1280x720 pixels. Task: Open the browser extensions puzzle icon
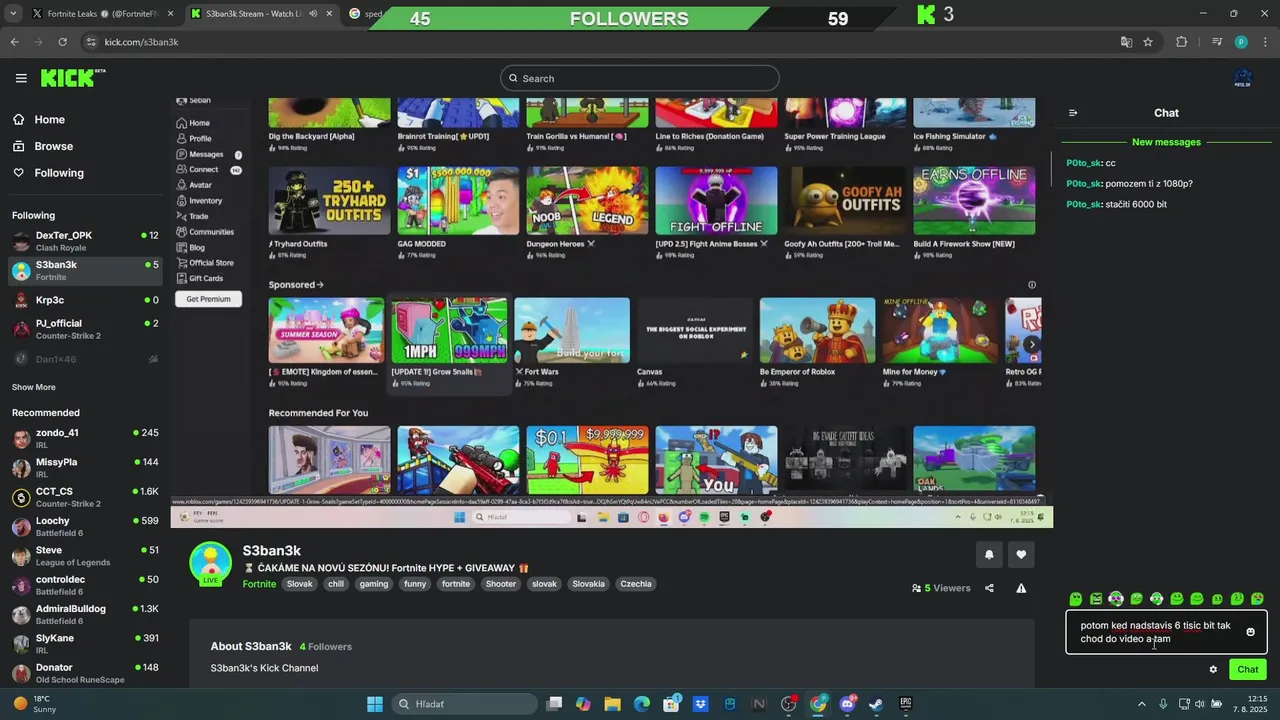tap(1181, 42)
